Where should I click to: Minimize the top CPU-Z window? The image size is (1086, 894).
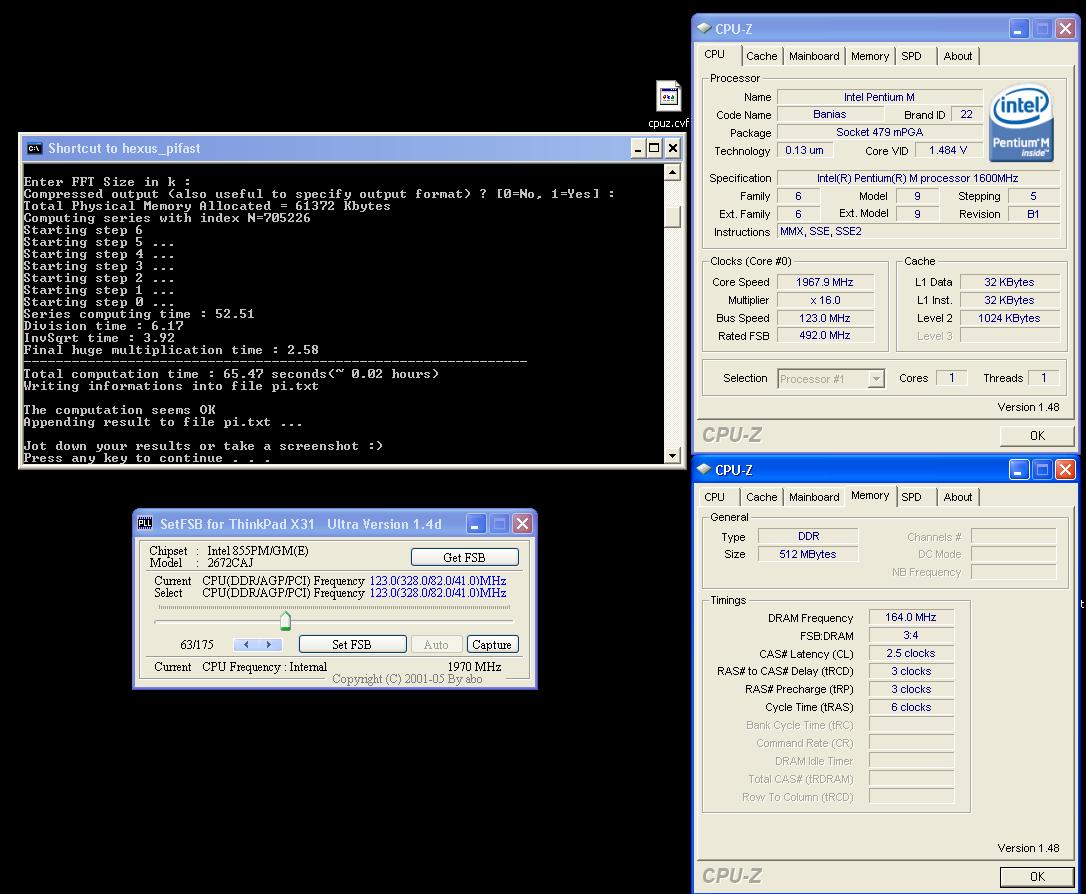pyautogui.click(x=1018, y=28)
